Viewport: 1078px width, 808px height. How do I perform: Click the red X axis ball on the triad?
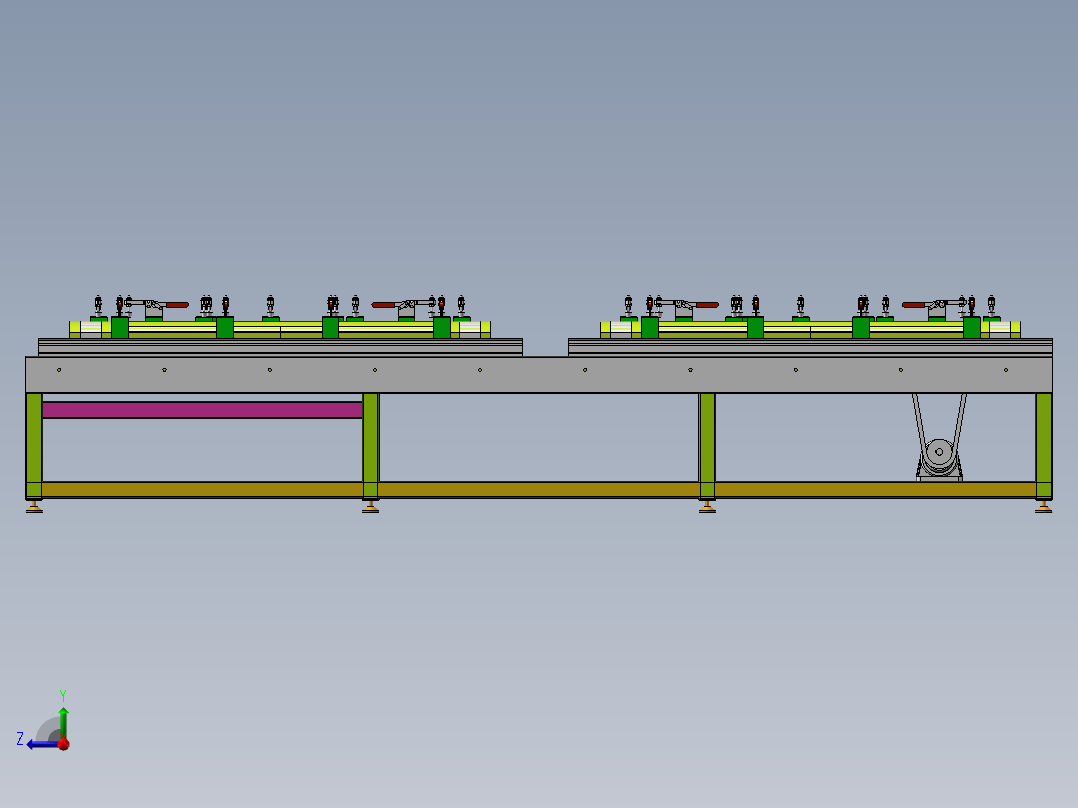64,743
